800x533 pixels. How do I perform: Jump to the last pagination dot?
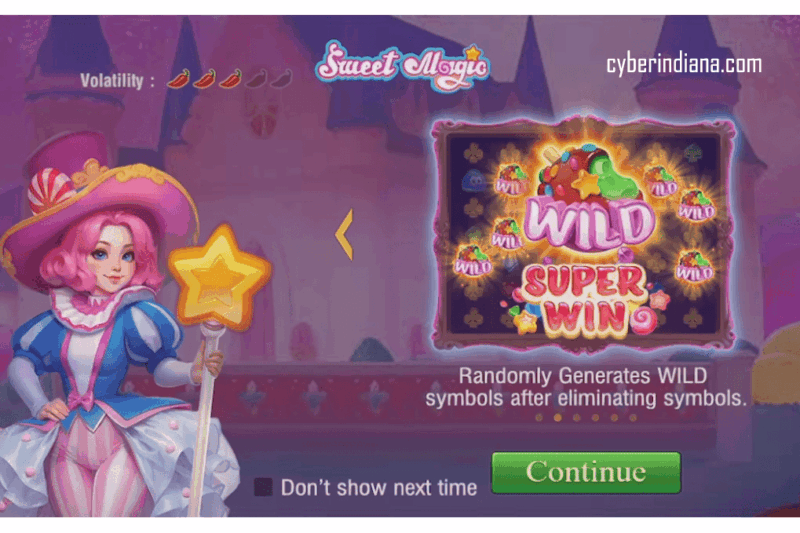click(x=633, y=418)
